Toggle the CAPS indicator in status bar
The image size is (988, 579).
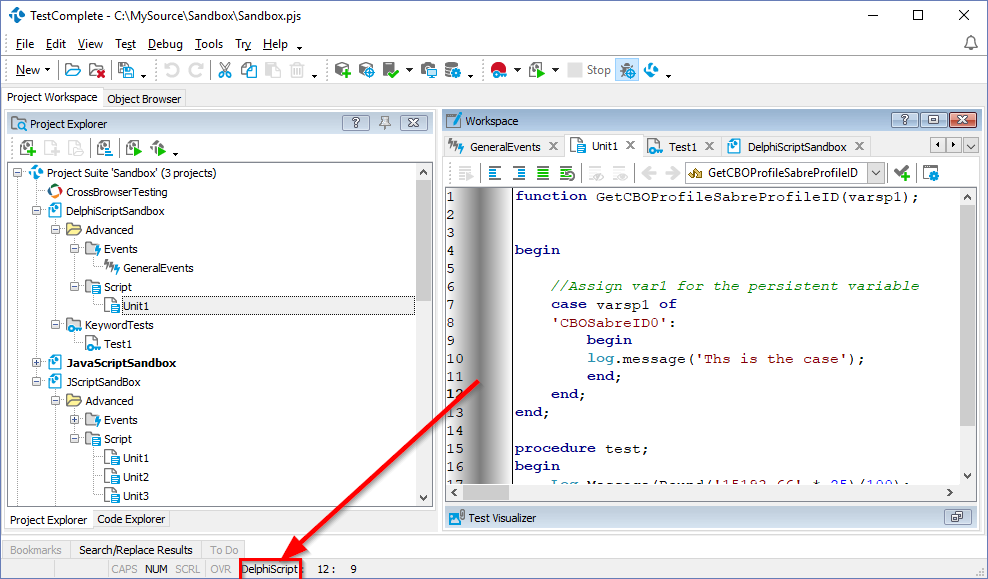pyautogui.click(x=125, y=569)
